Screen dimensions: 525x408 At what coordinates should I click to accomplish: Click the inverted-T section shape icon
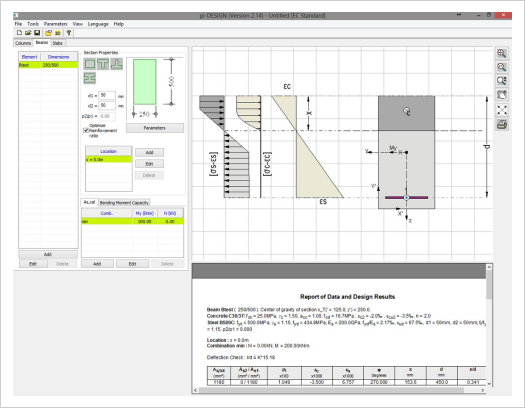point(117,64)
